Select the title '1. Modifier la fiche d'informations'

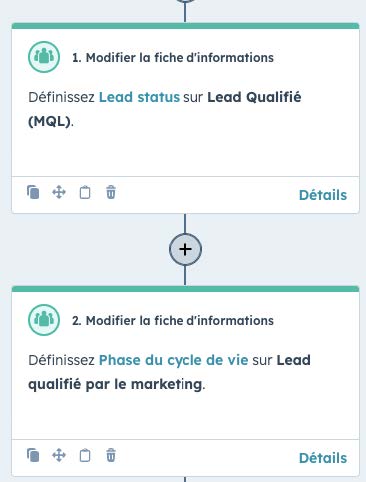click(173, 58)
